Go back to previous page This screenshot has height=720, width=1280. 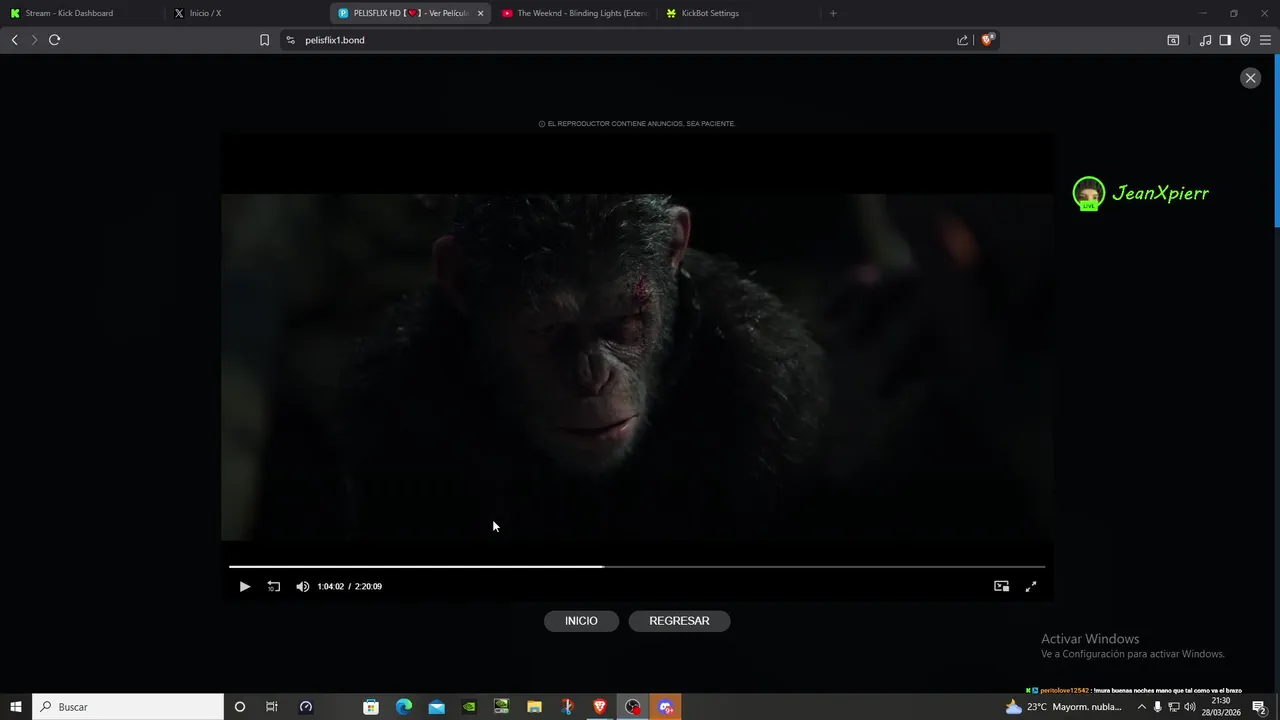click(x=14, y=40)
